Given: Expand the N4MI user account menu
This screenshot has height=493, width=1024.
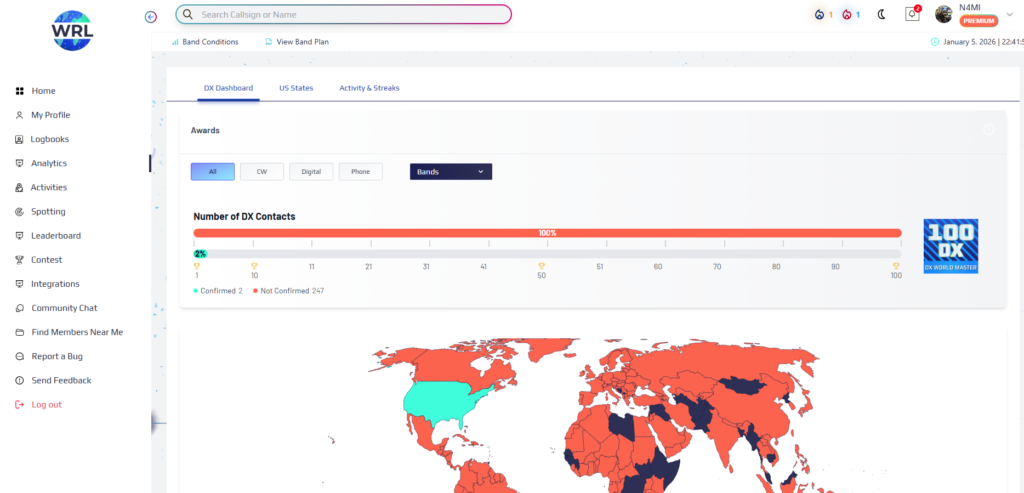Looking at the screenshot, I should click(x=1010, y=14).
